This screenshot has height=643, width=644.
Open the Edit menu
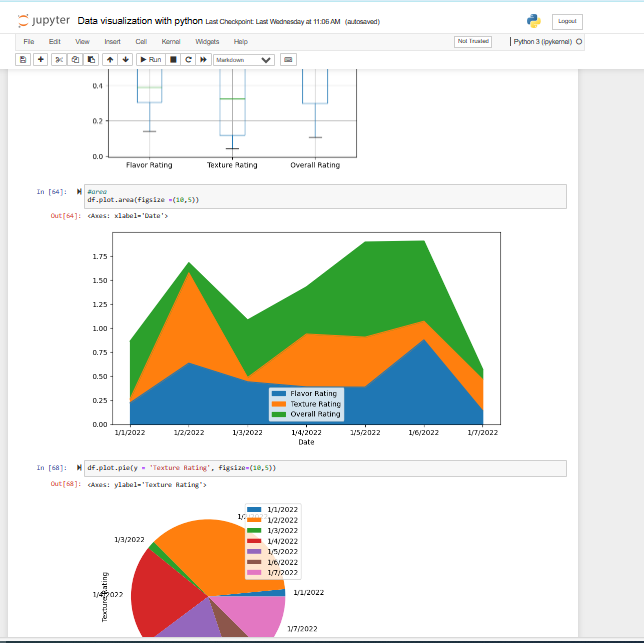[x=55, y=41]
